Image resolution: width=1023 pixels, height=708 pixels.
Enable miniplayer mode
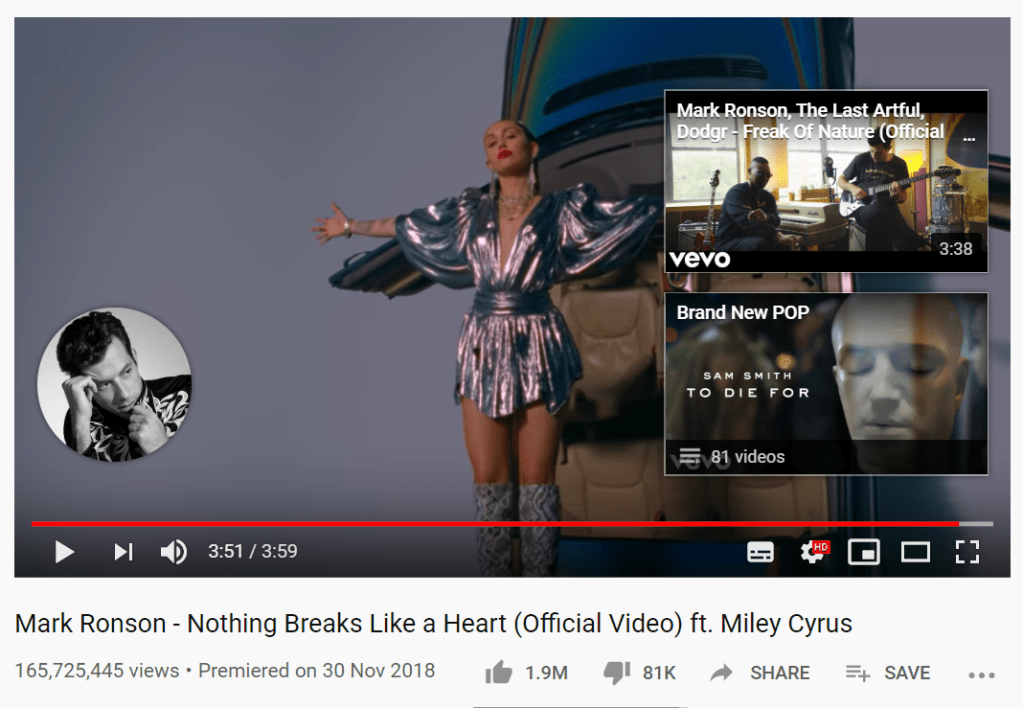tap(863, 552)
